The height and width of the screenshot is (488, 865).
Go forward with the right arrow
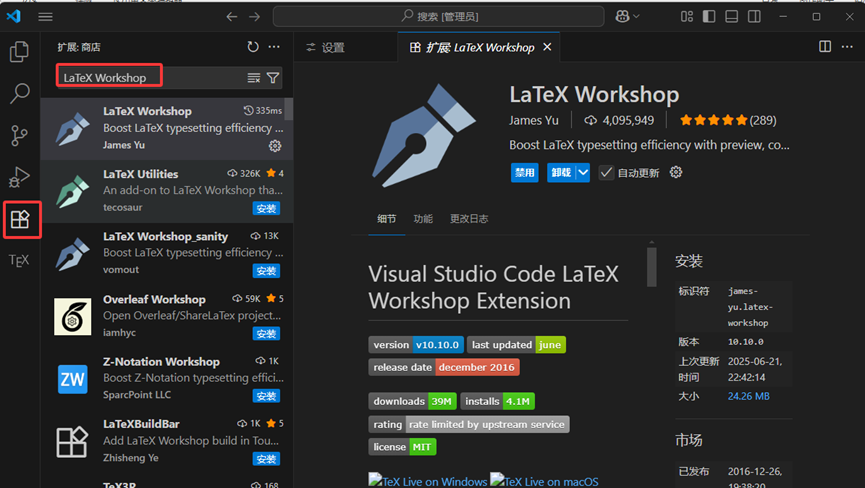(x=254, y=17)
